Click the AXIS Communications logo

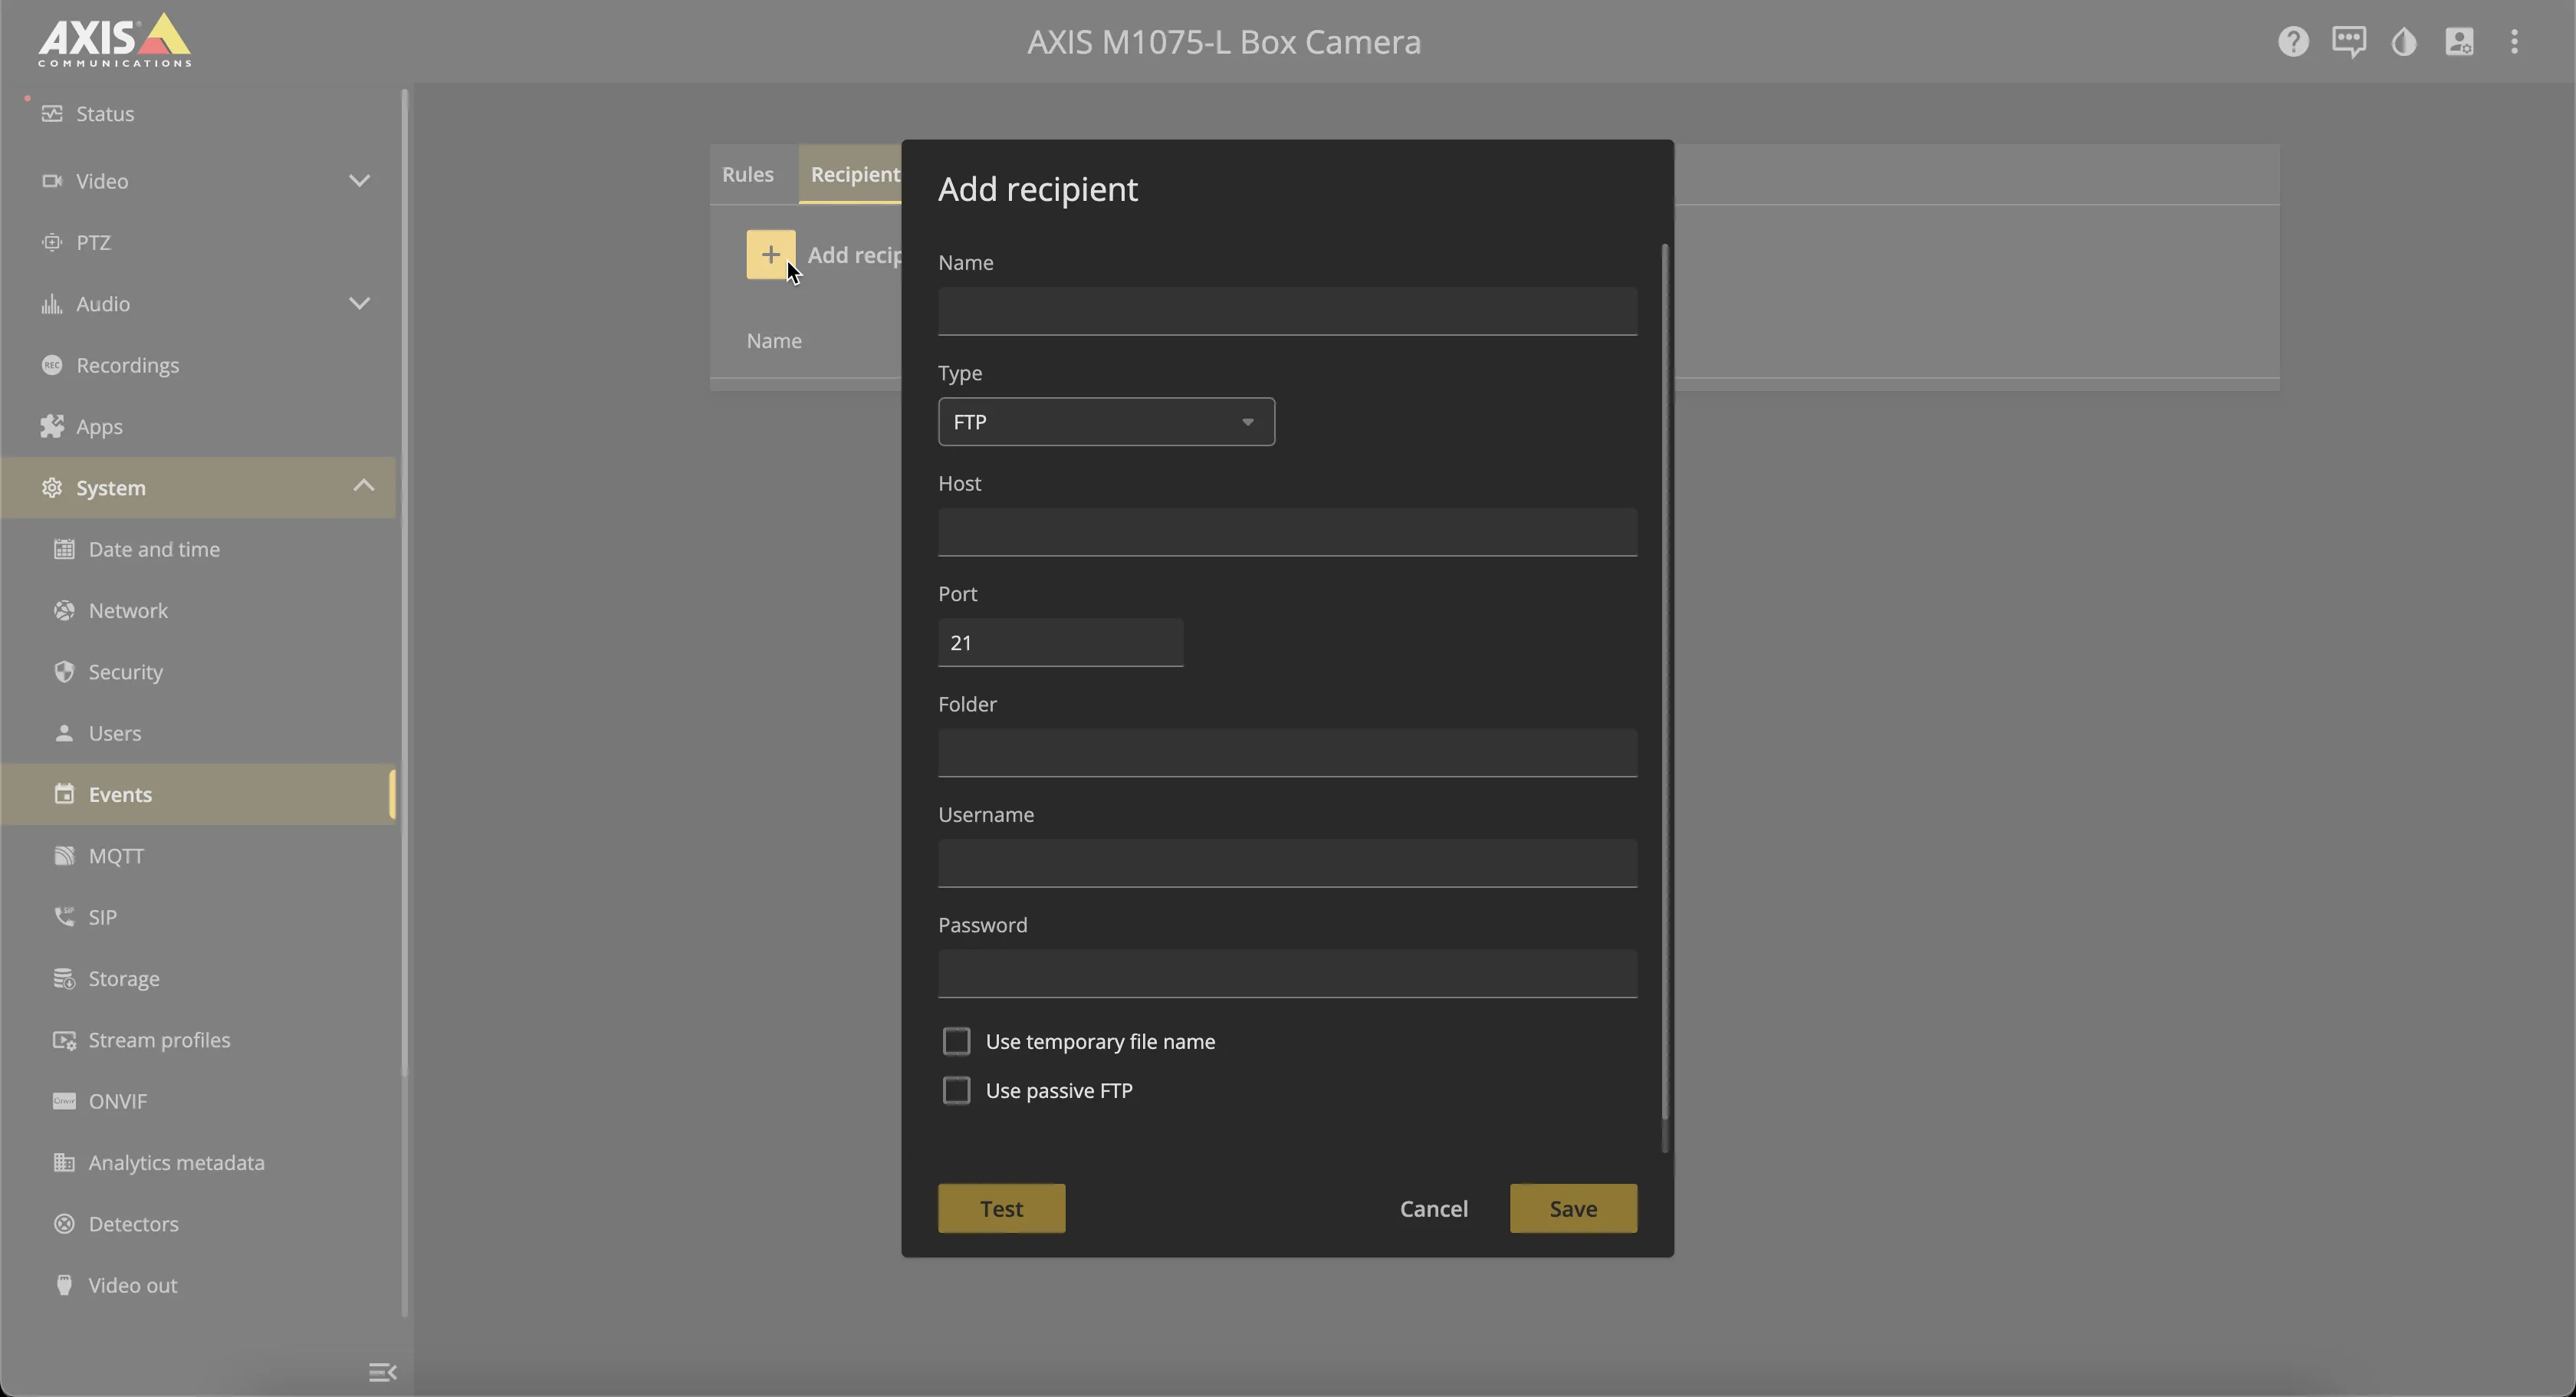coord(114,40)
